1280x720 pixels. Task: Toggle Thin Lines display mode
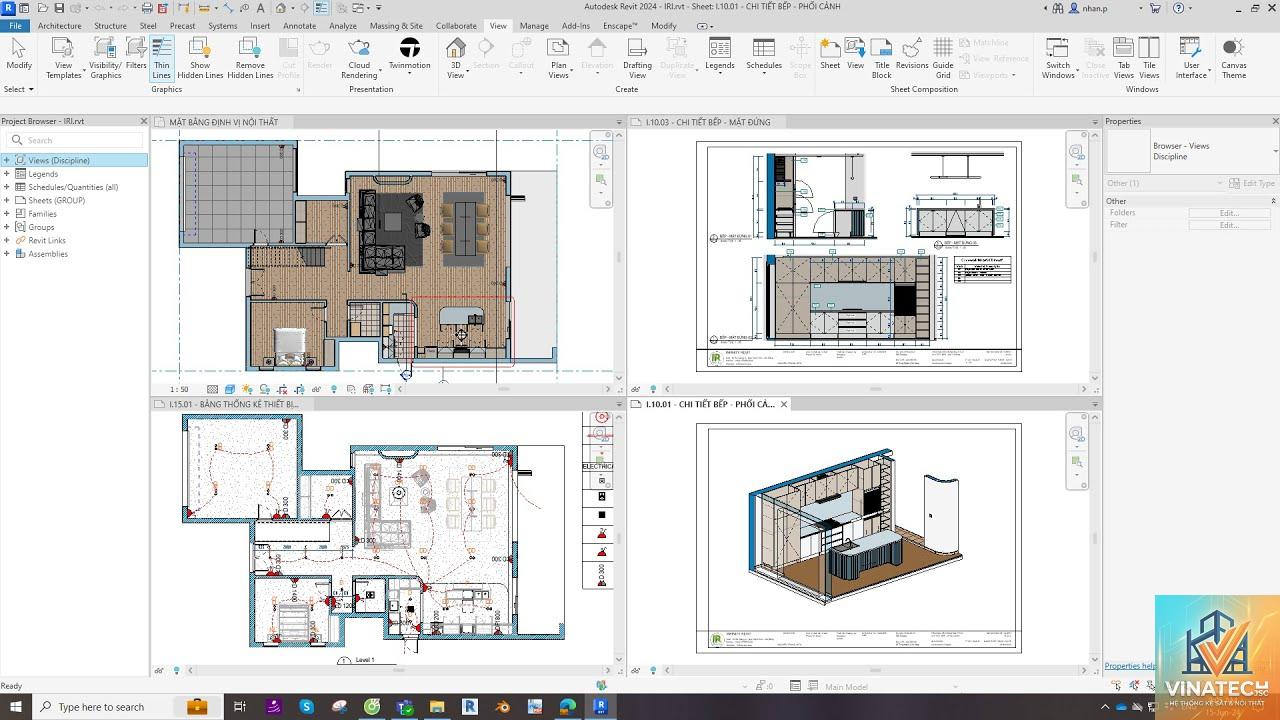(162, 59)
